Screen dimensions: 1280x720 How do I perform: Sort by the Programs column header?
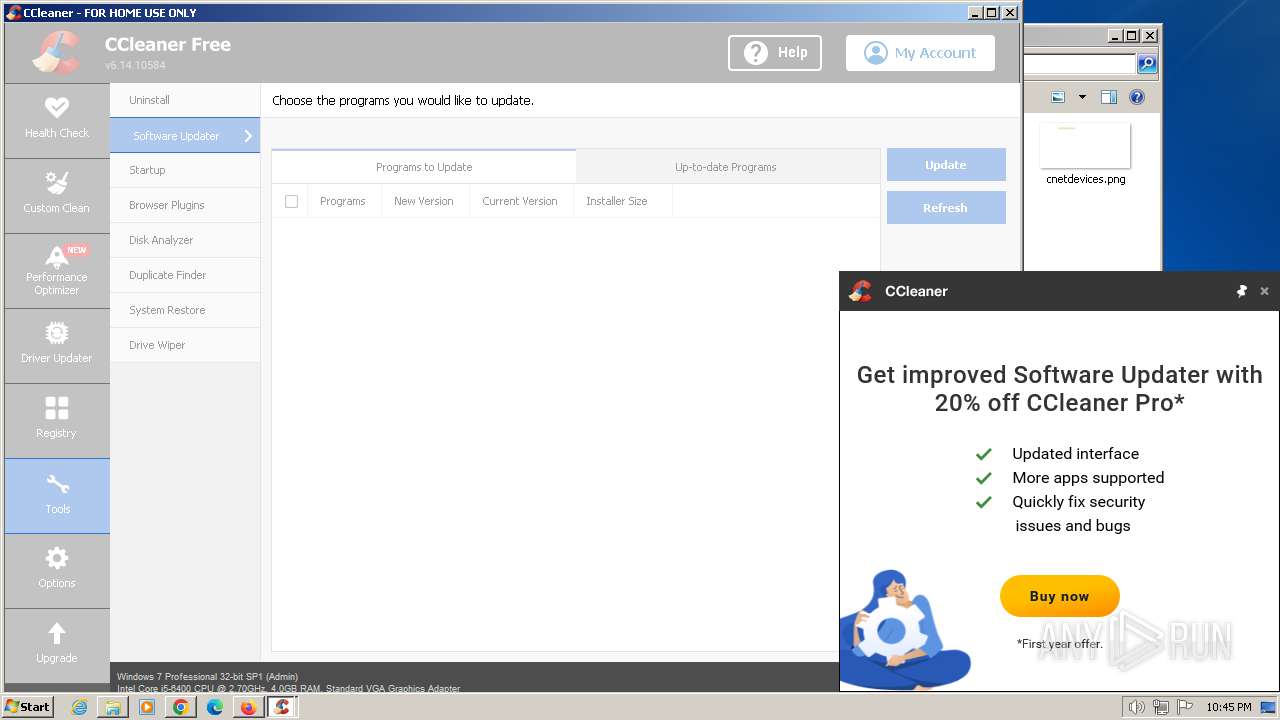tap(343, 201)
